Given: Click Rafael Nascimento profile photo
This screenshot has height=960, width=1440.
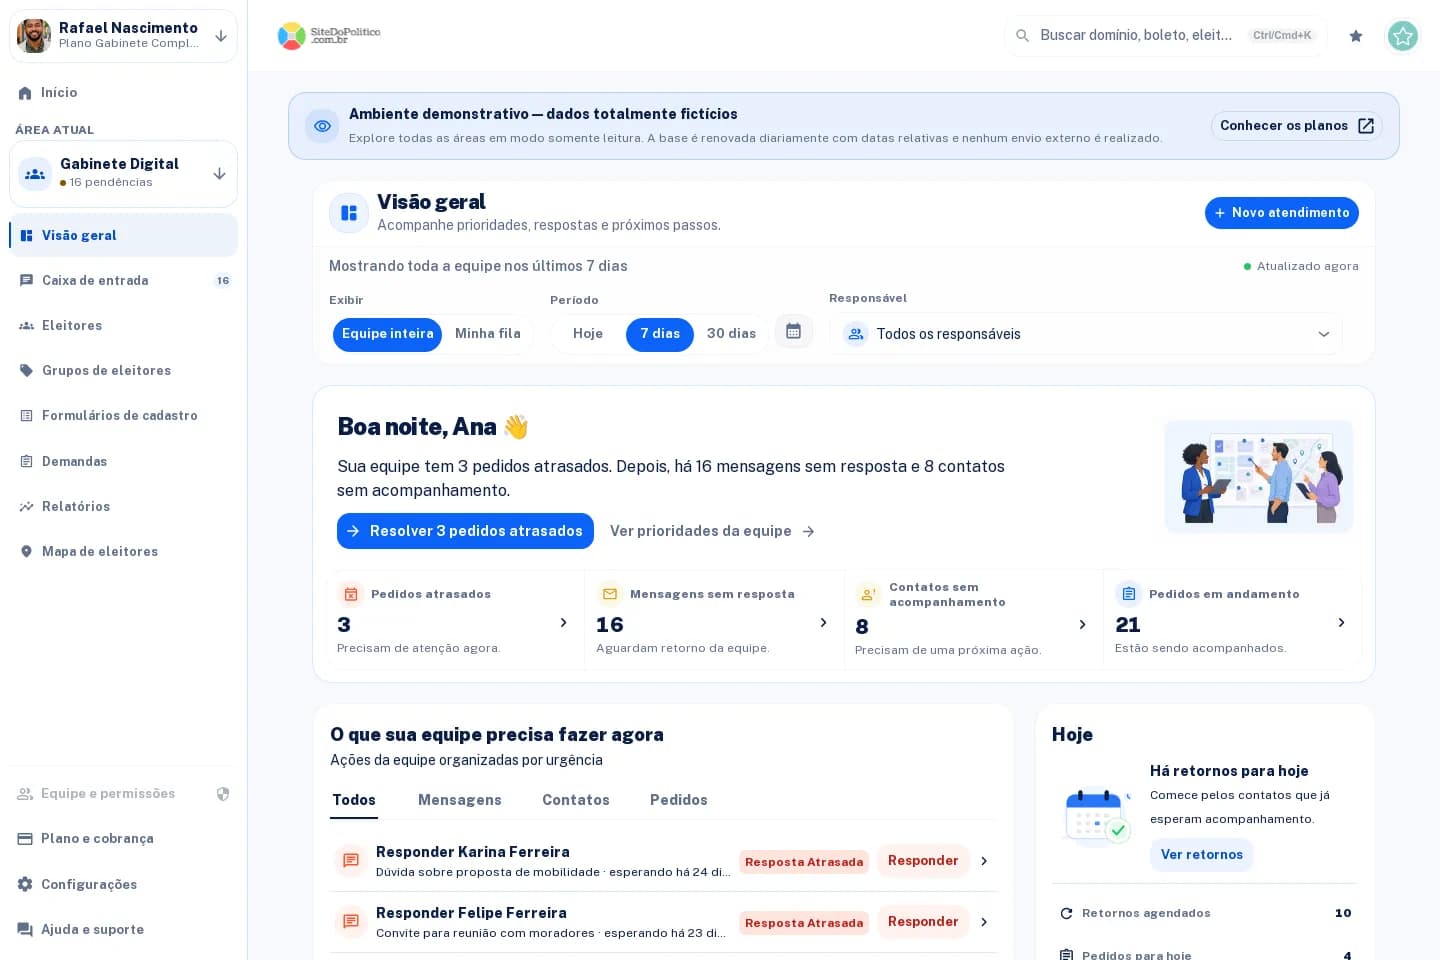Looking at the screenshot, I should coord(34,36).
